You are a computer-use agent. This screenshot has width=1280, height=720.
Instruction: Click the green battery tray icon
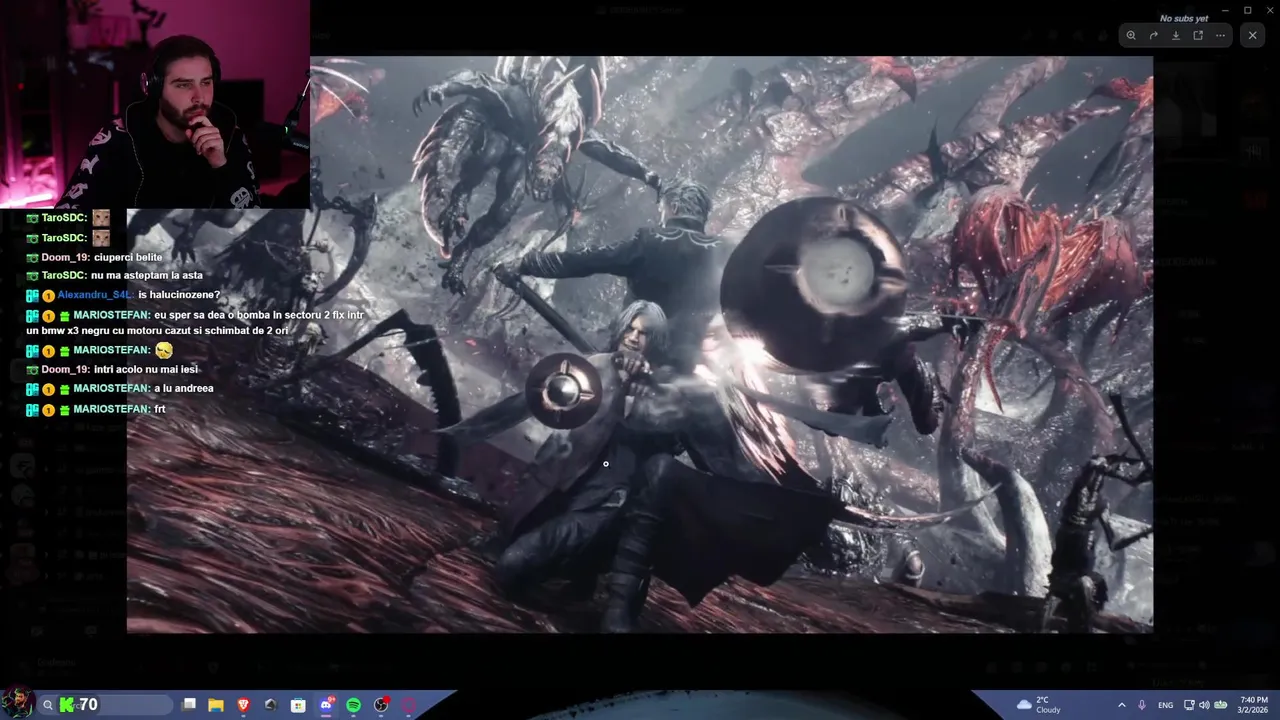click(1220, 705)
